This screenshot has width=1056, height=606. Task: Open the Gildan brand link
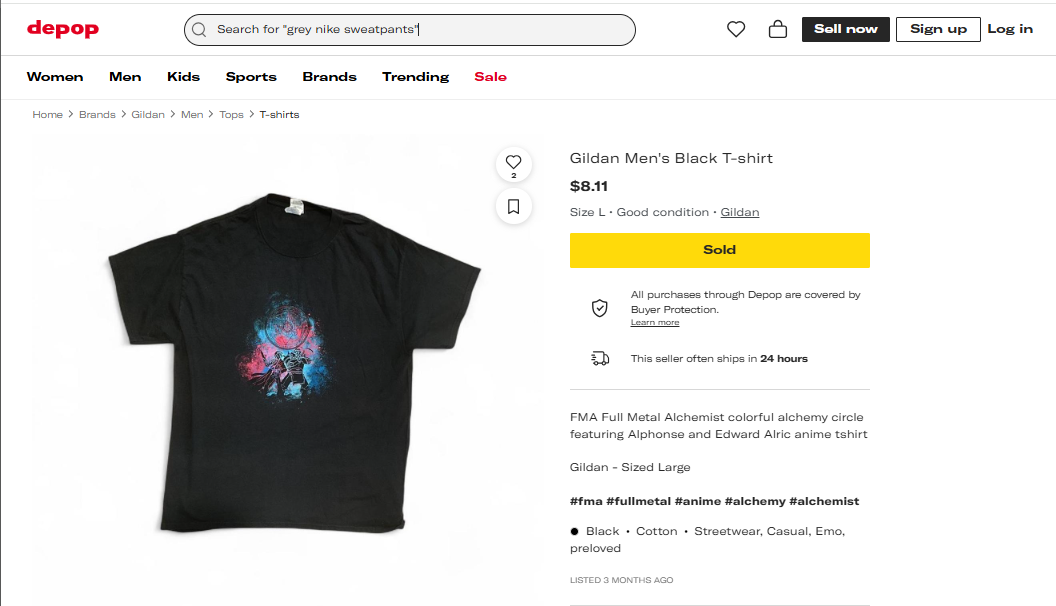740,212
